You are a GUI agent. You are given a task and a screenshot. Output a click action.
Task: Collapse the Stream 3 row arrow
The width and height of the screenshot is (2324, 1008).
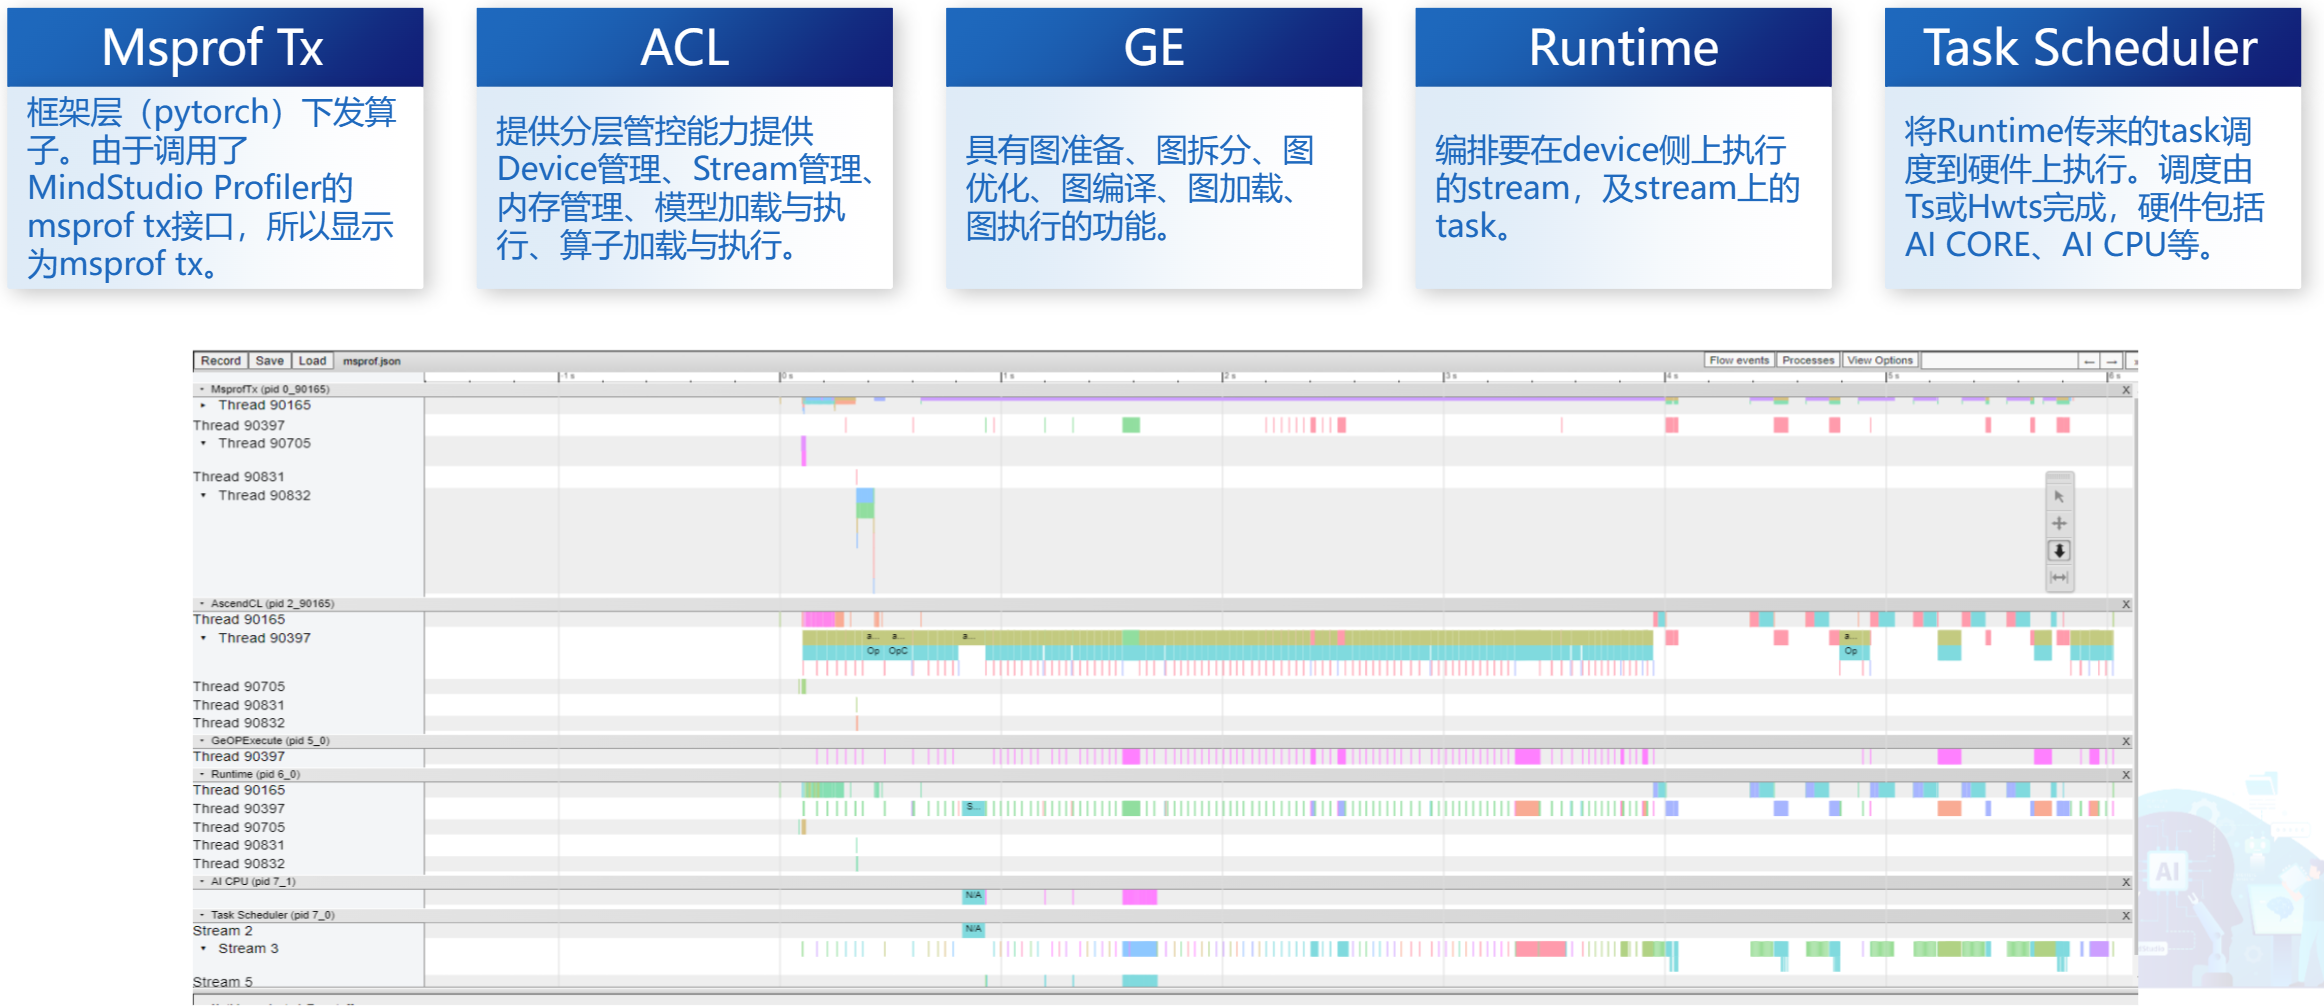tap(203, 949)
